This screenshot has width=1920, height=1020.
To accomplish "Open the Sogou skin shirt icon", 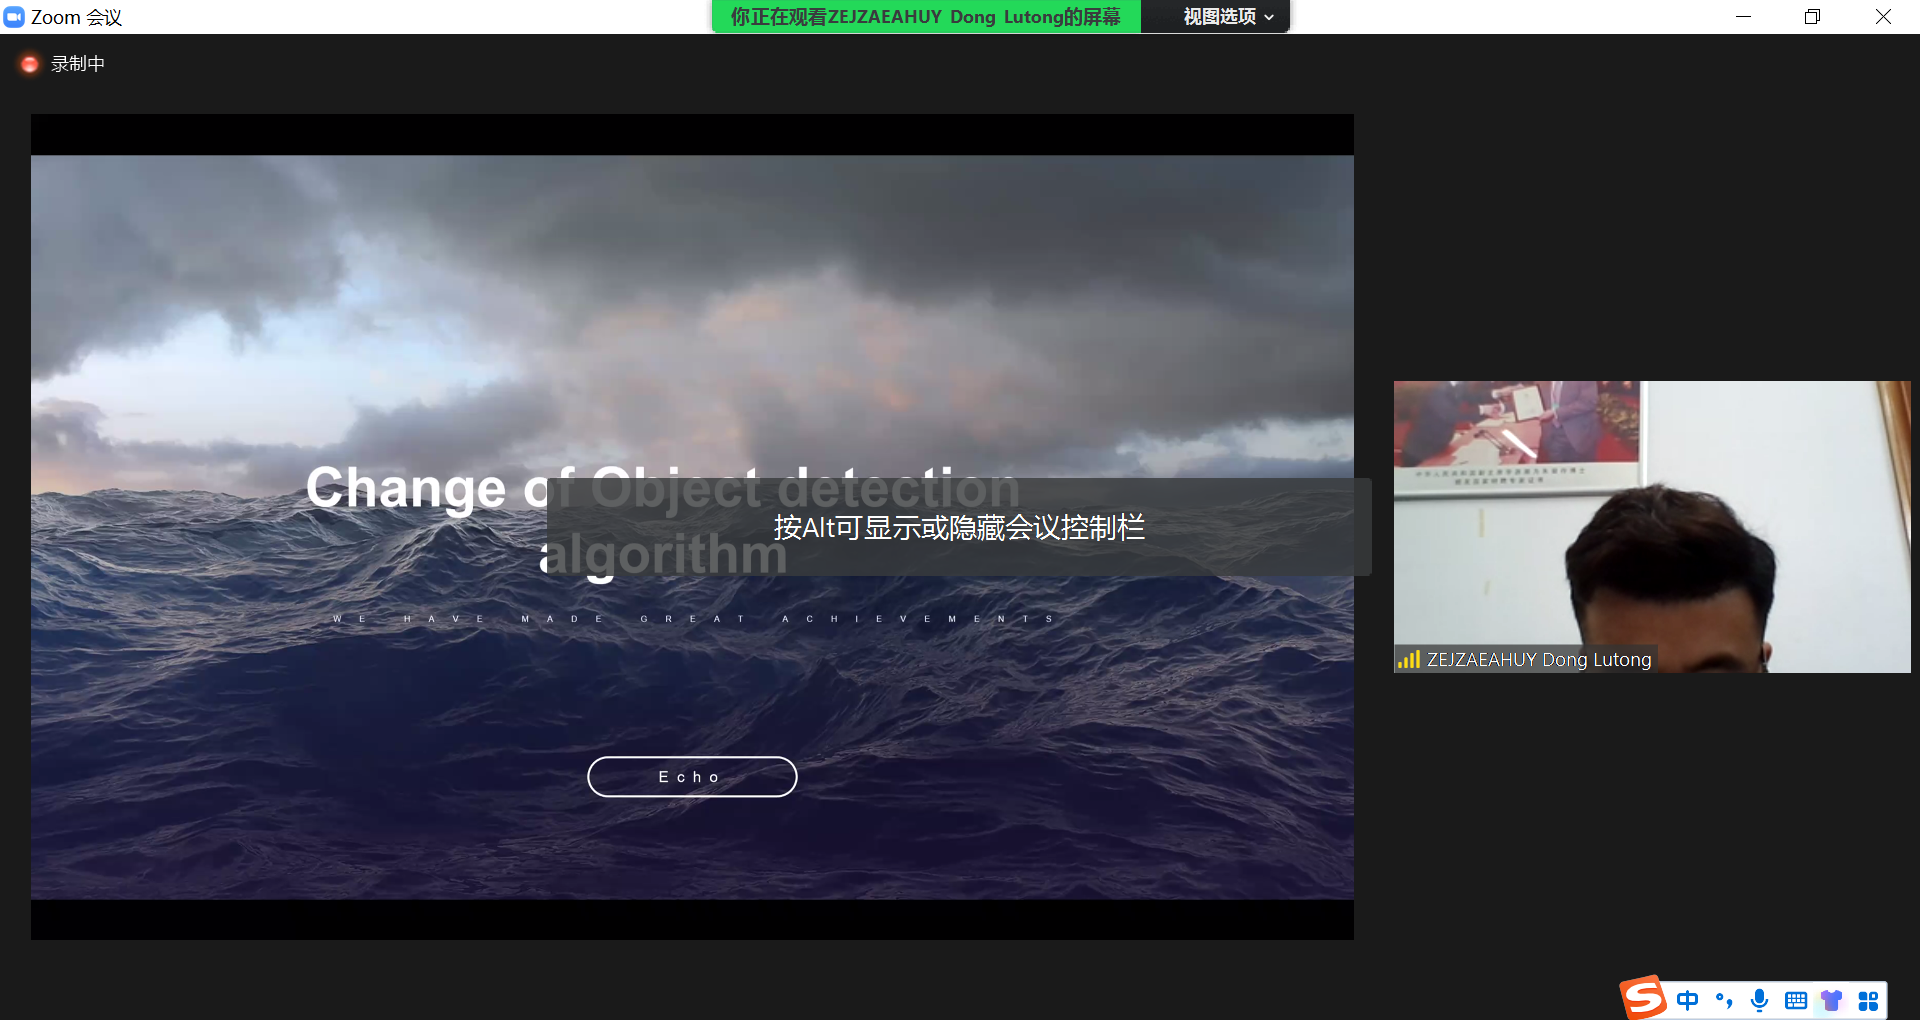I will (x=1832, y=1000).
